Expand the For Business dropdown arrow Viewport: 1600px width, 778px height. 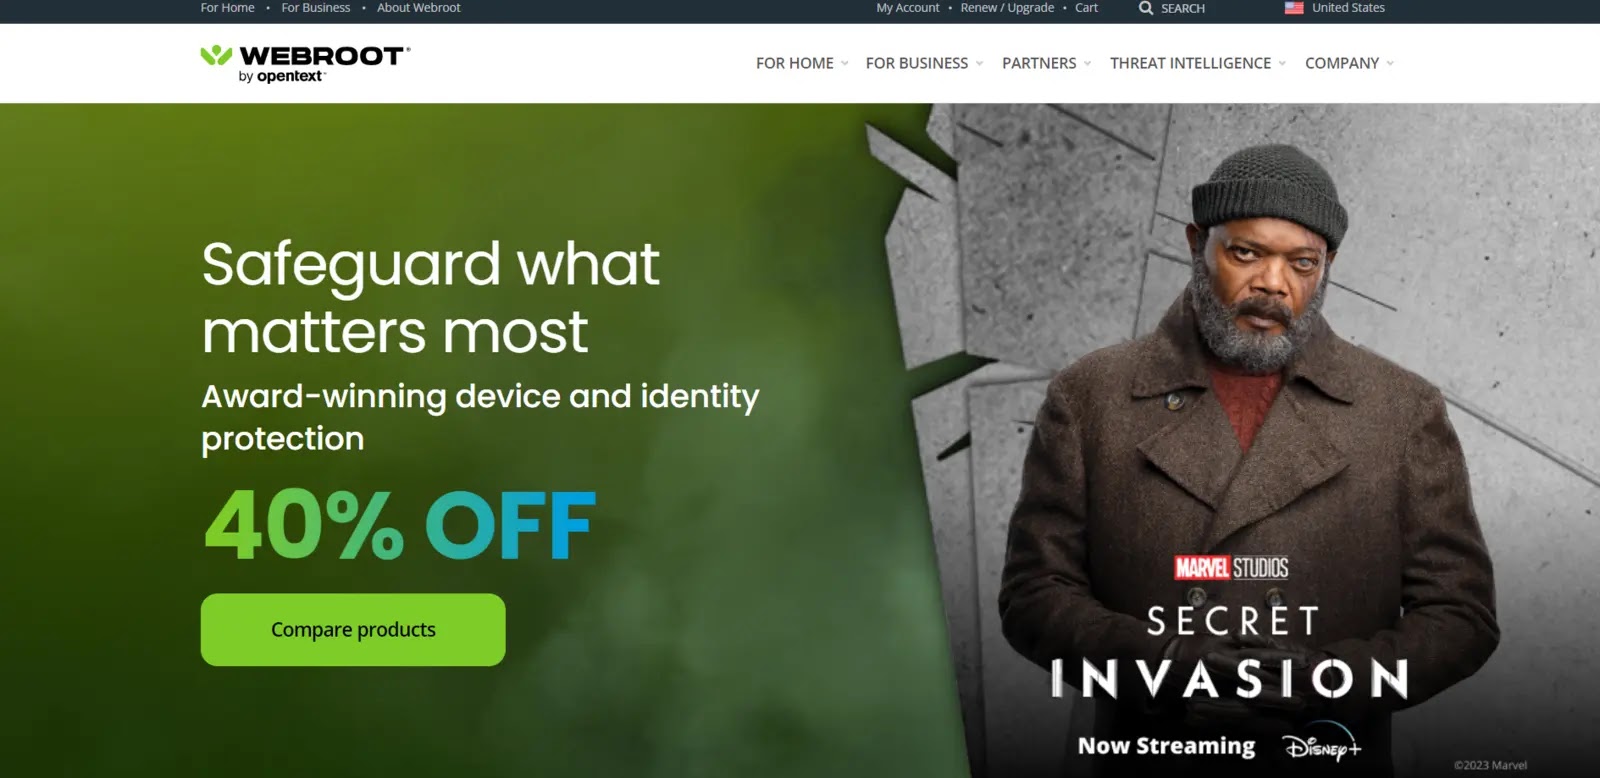(979, 63)
